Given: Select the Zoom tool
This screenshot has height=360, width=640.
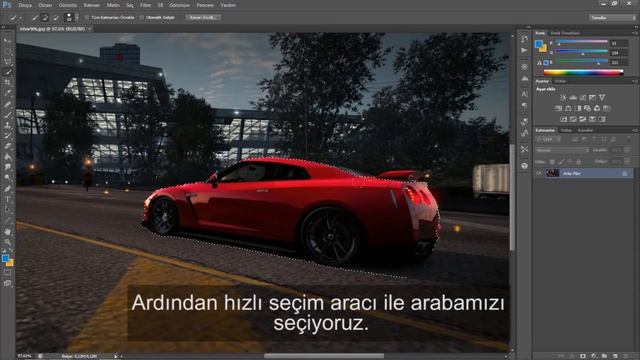Looking at the screenshot, I should (7, 242).
